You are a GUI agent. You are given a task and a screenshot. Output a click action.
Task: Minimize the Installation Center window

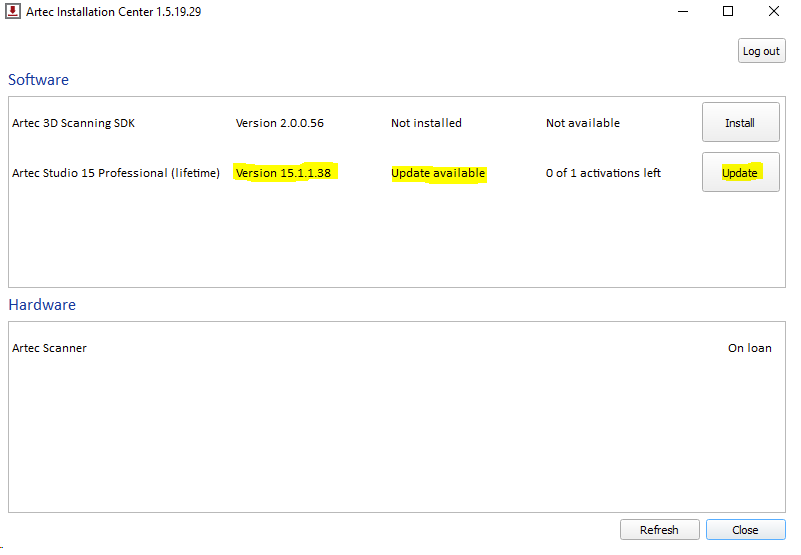coord(683,11)
